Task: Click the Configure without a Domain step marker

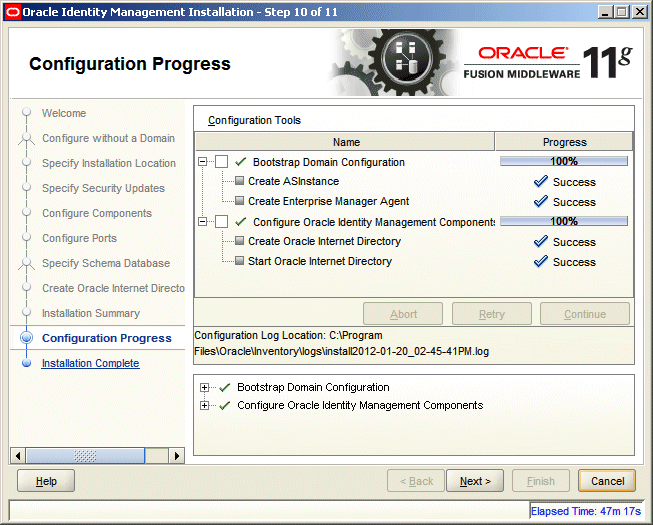Action: [27, 138]
